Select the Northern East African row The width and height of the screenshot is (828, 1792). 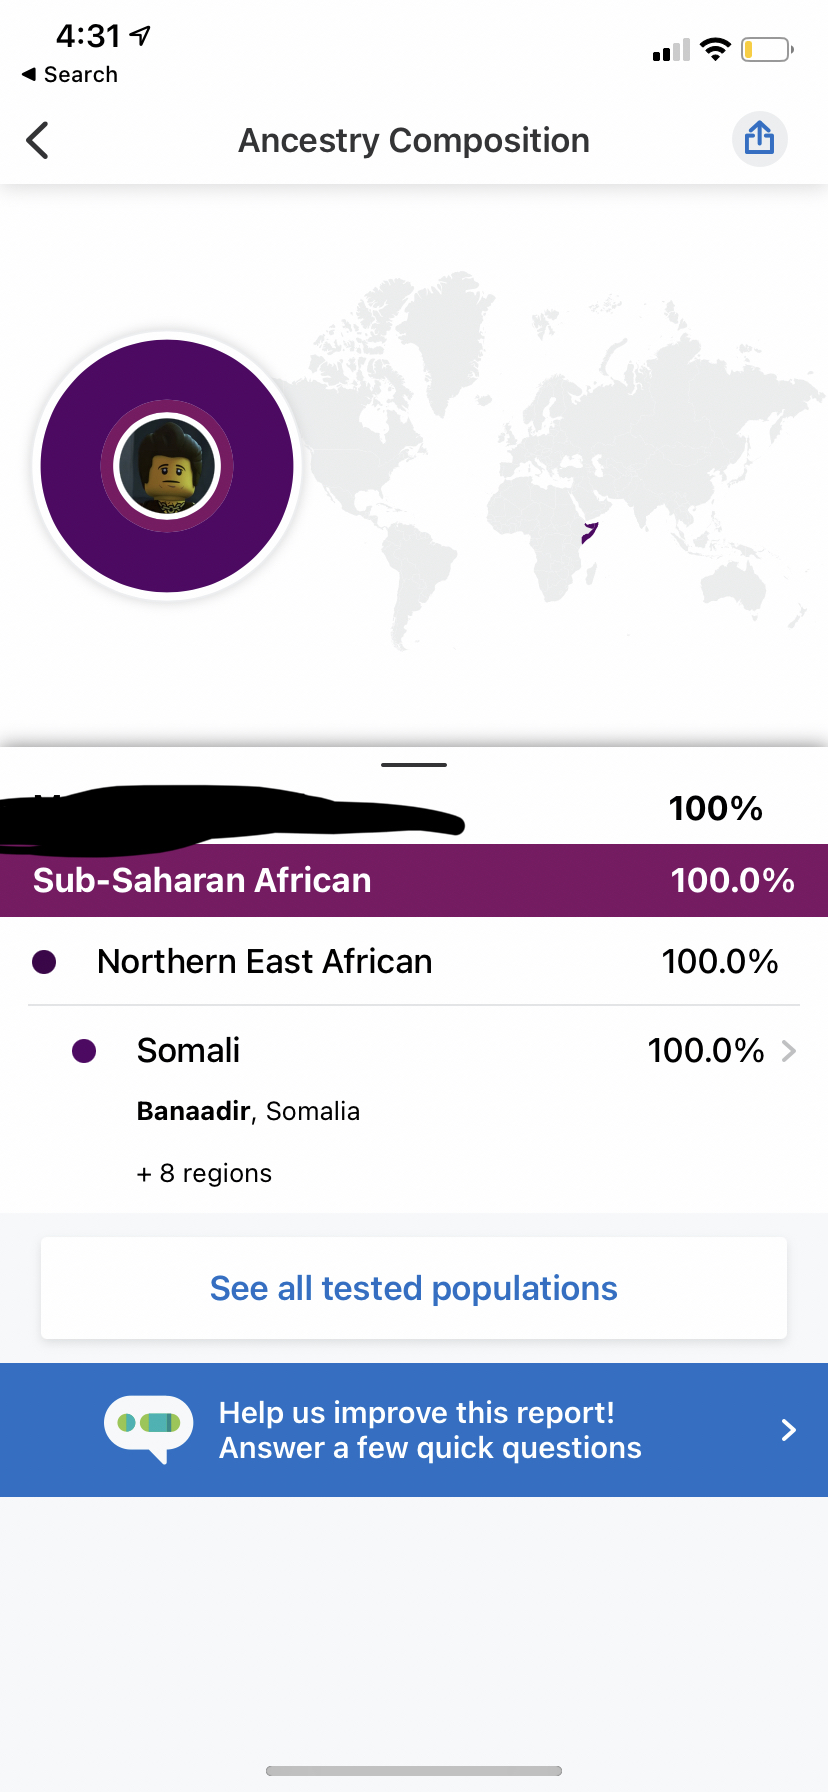click(x=414, y=962)
